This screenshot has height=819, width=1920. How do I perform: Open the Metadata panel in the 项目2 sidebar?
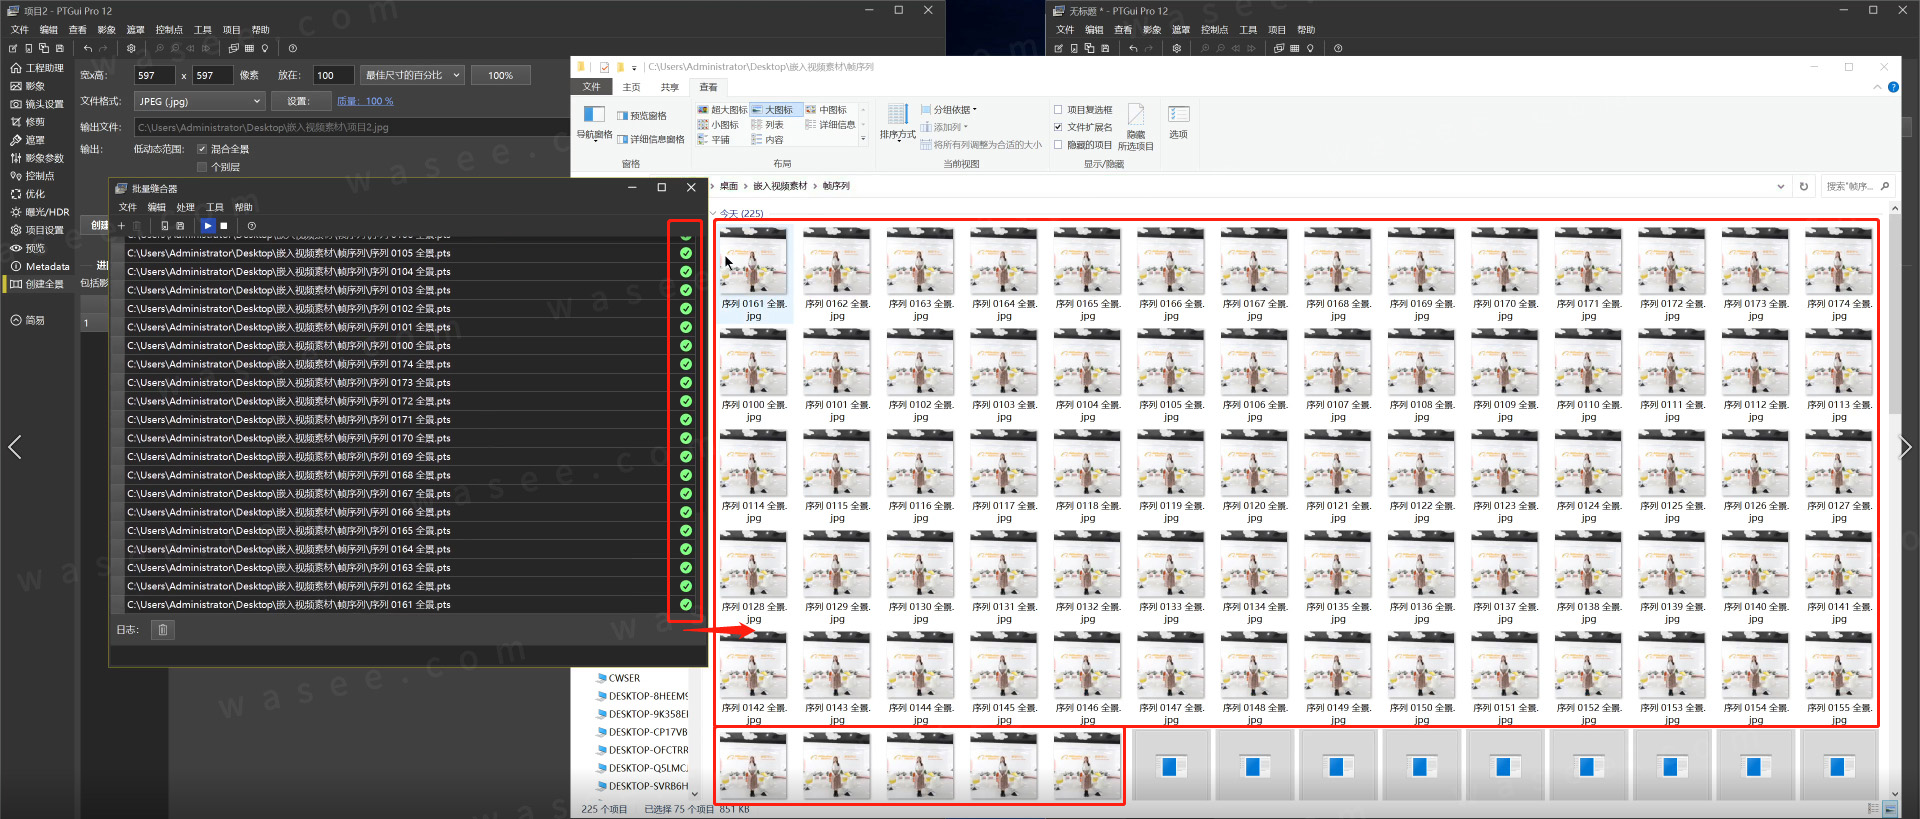point(40,266)
